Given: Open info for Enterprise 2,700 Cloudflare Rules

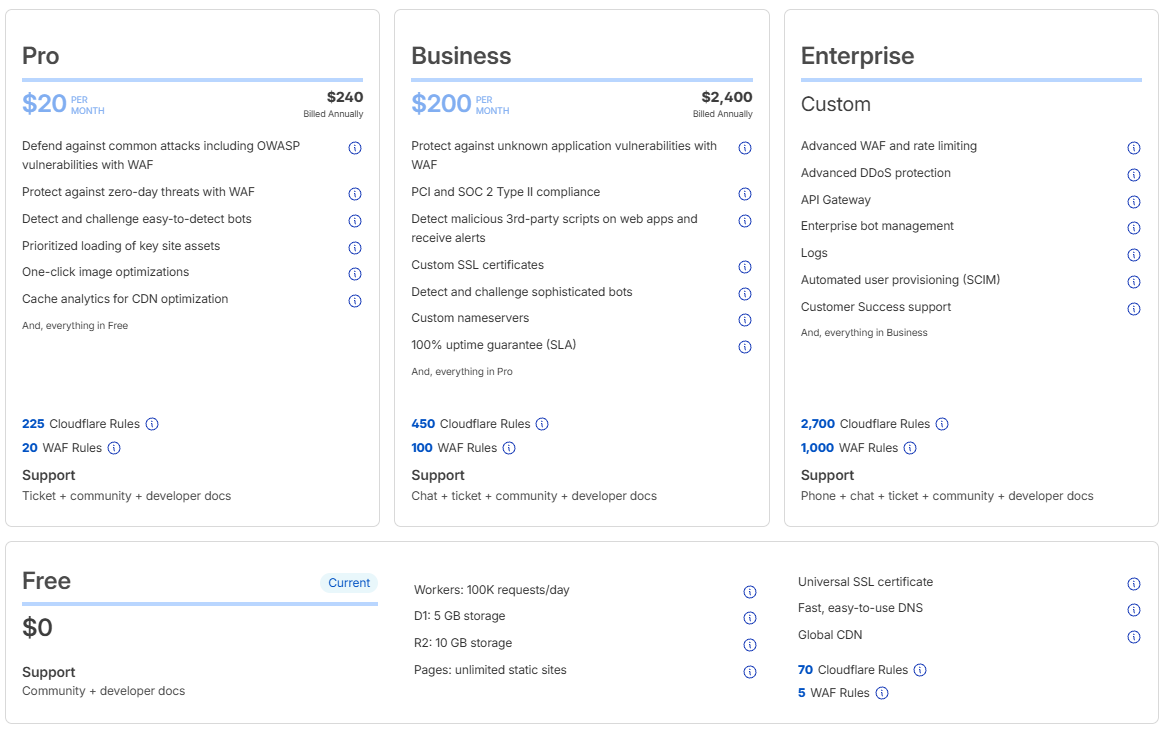Looking at the screenshot, I should (x=942, y=424).
